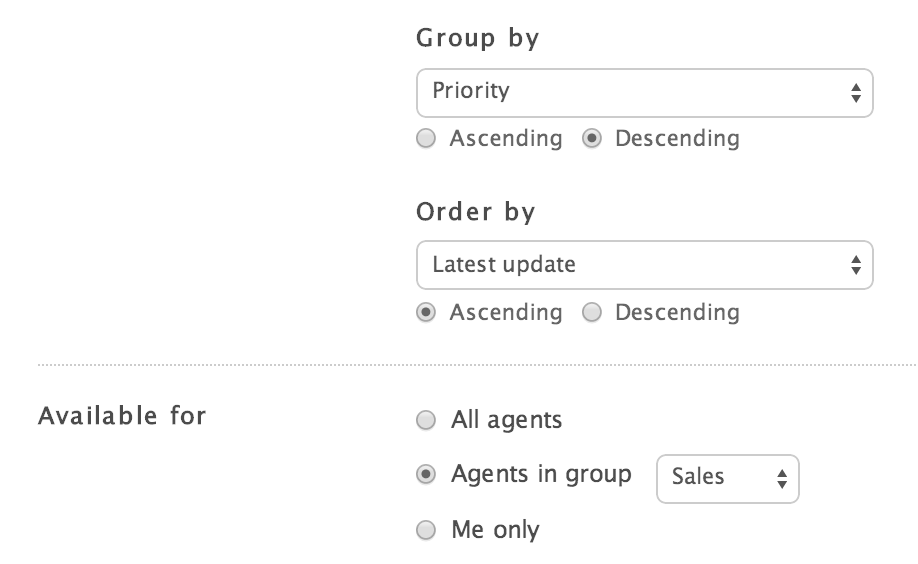Click the All agents label text

pyautogui.click(x=506, y=420)
